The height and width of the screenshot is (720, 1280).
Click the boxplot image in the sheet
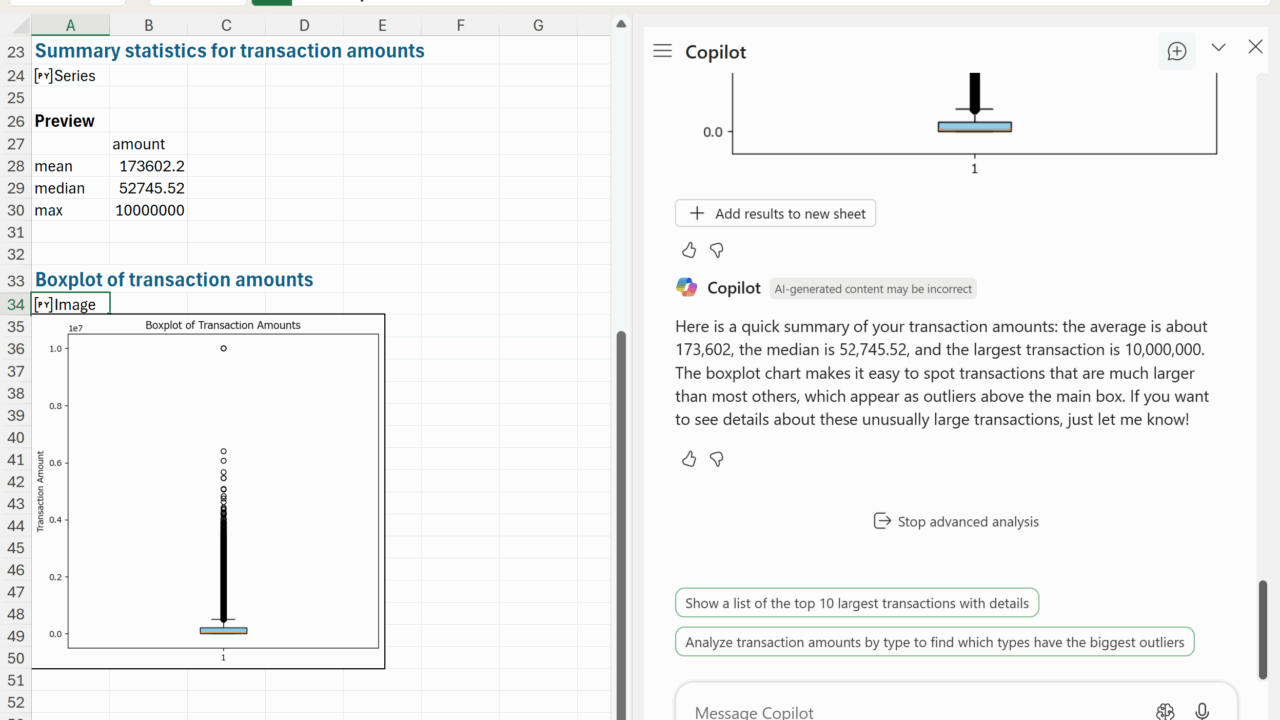[208, 490]
